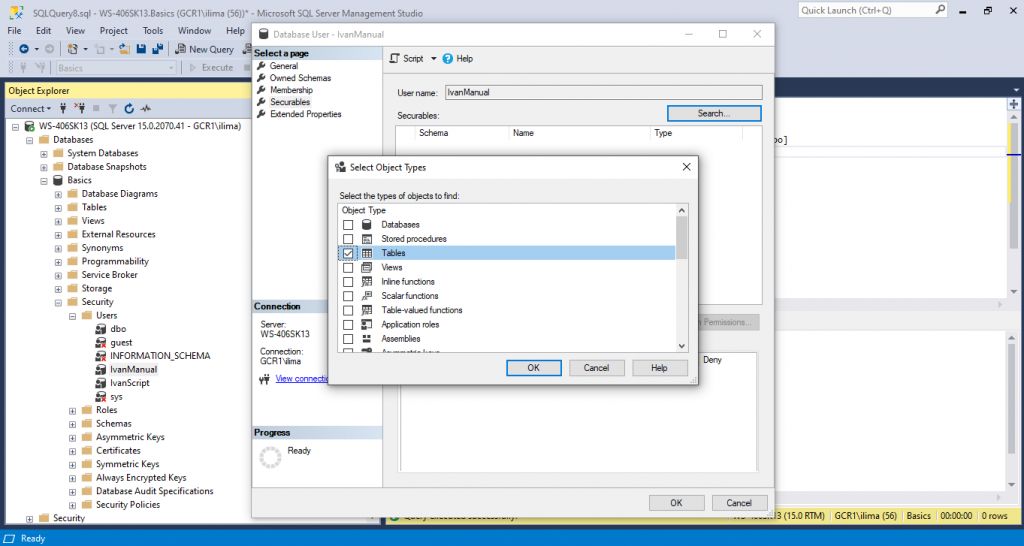This screenshot has width=1024, height=546.
Task: Select the guest user in Object Explorer
Action: (x=121, y=342)
